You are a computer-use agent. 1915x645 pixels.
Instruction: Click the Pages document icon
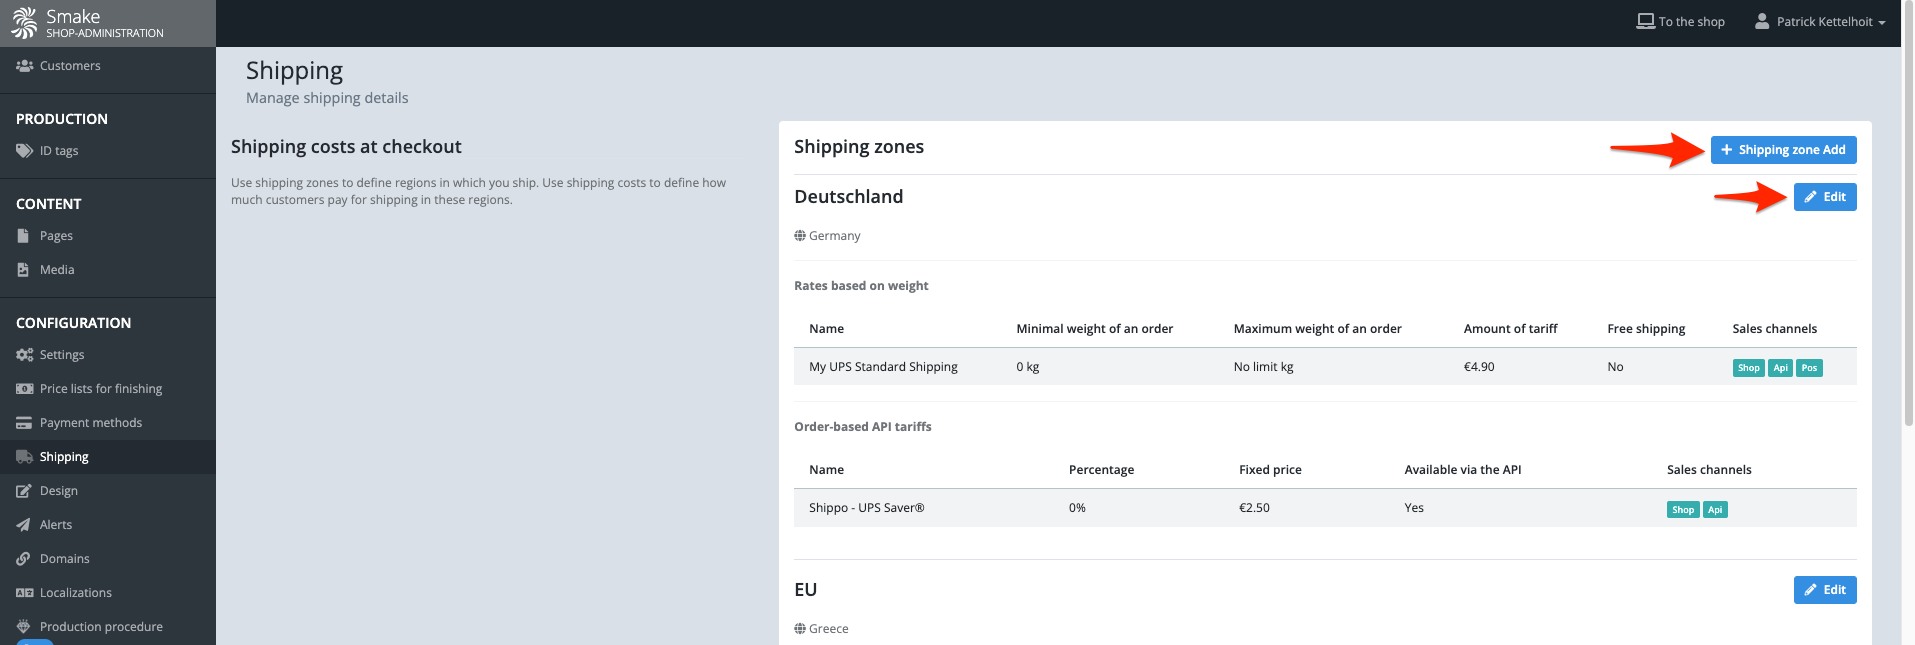click(x=23, y=236)
